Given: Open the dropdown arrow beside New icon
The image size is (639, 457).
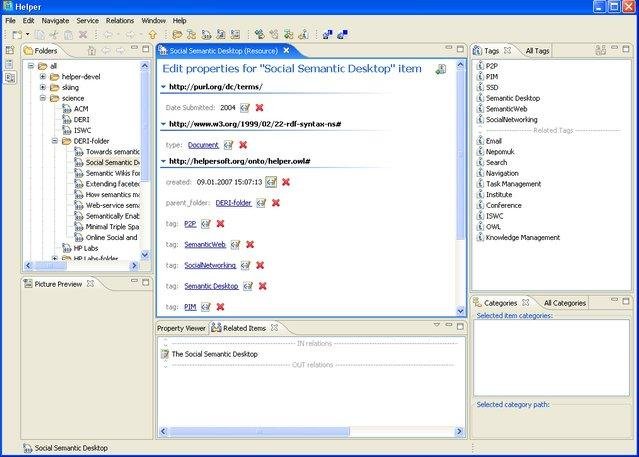Looking at the screenshot, I should [x=27, y=35].
